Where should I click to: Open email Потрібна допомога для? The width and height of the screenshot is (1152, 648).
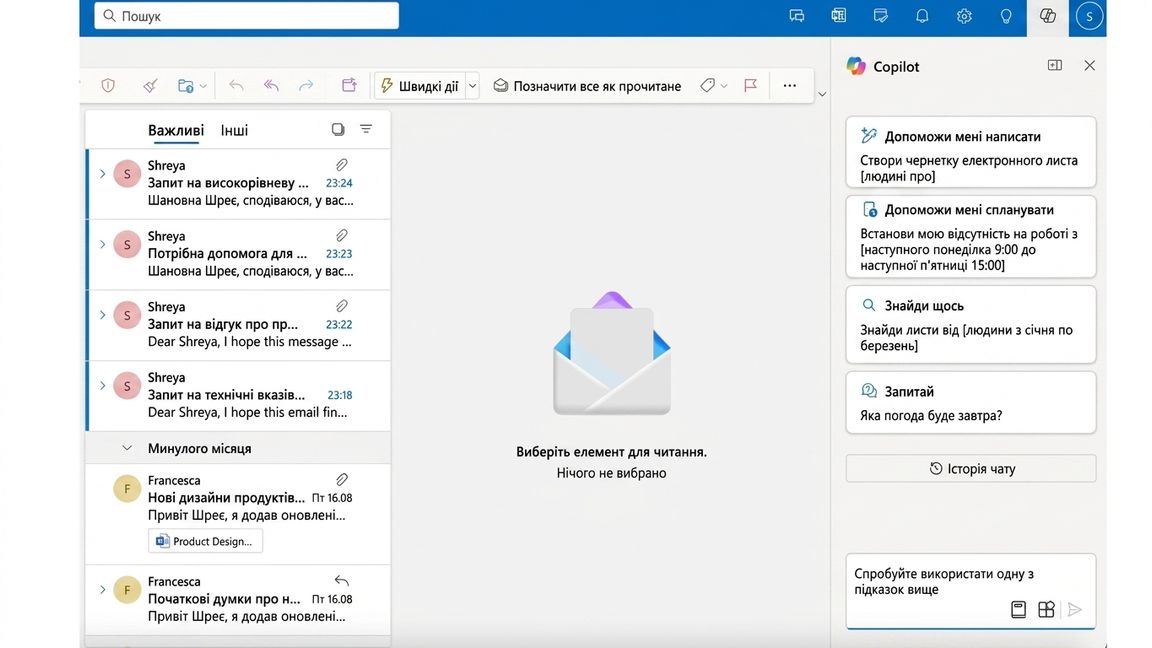239,254
